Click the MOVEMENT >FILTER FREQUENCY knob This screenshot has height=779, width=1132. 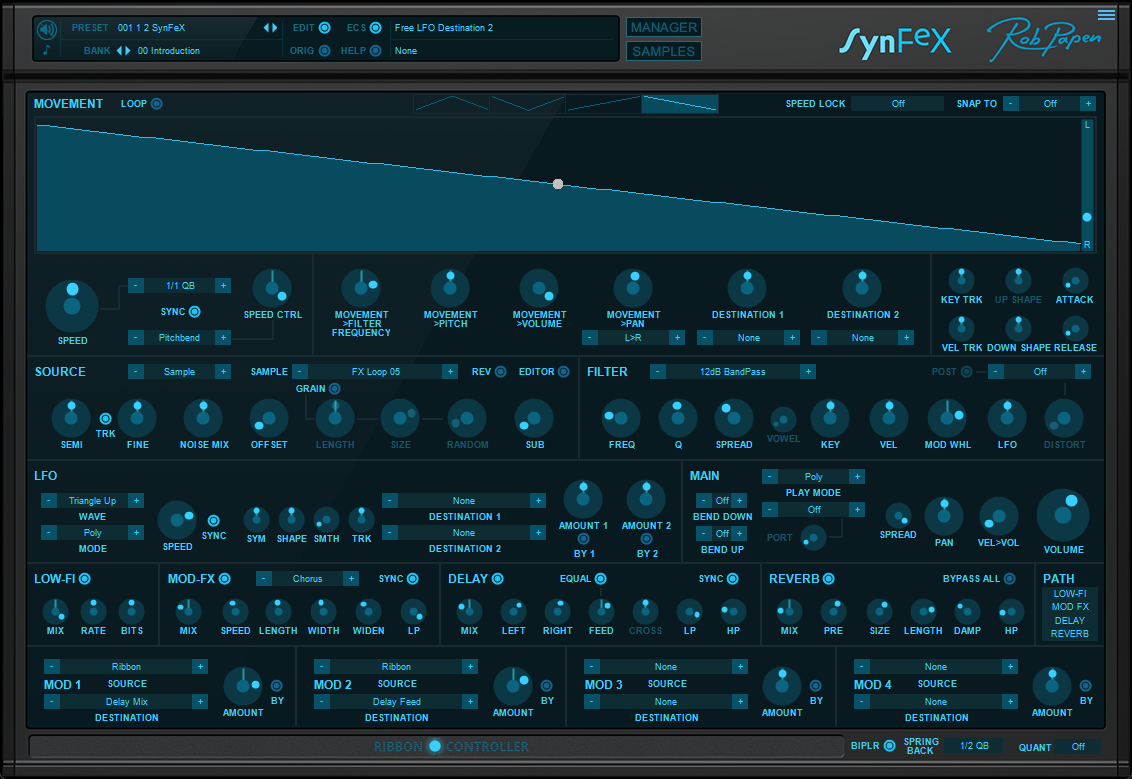[x=361, y=289]
